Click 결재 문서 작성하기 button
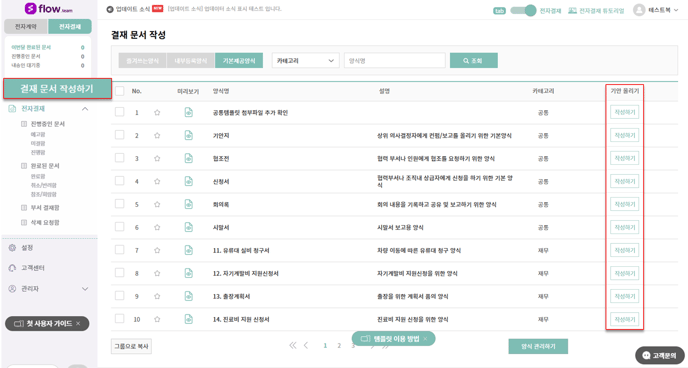This screenshot has width=688, height=368. [57, 89]
